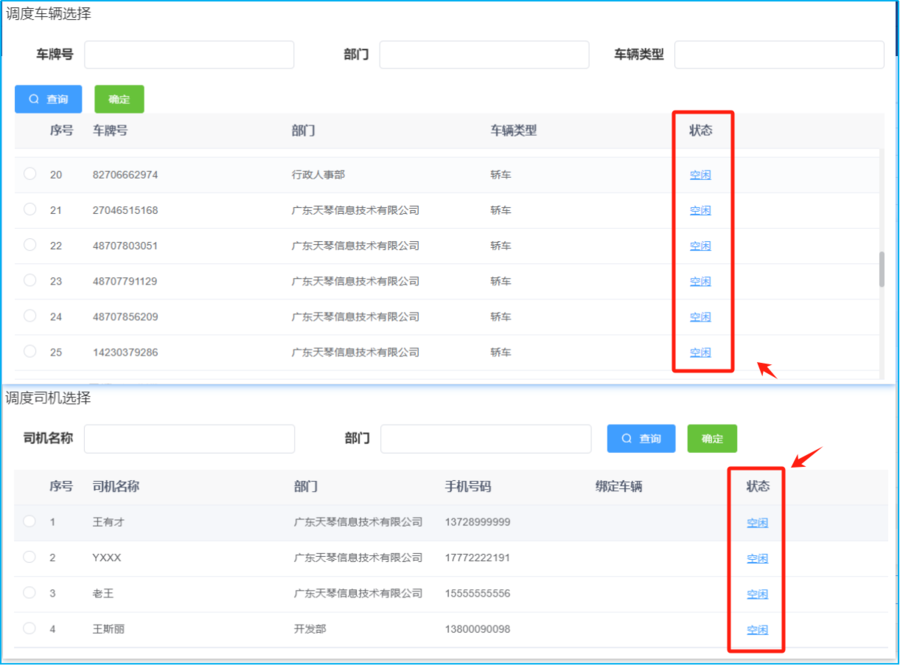This screenshot has height=666, width=900.
Task: Focus the 车辆类型 input field
Action: click(779, 55)
